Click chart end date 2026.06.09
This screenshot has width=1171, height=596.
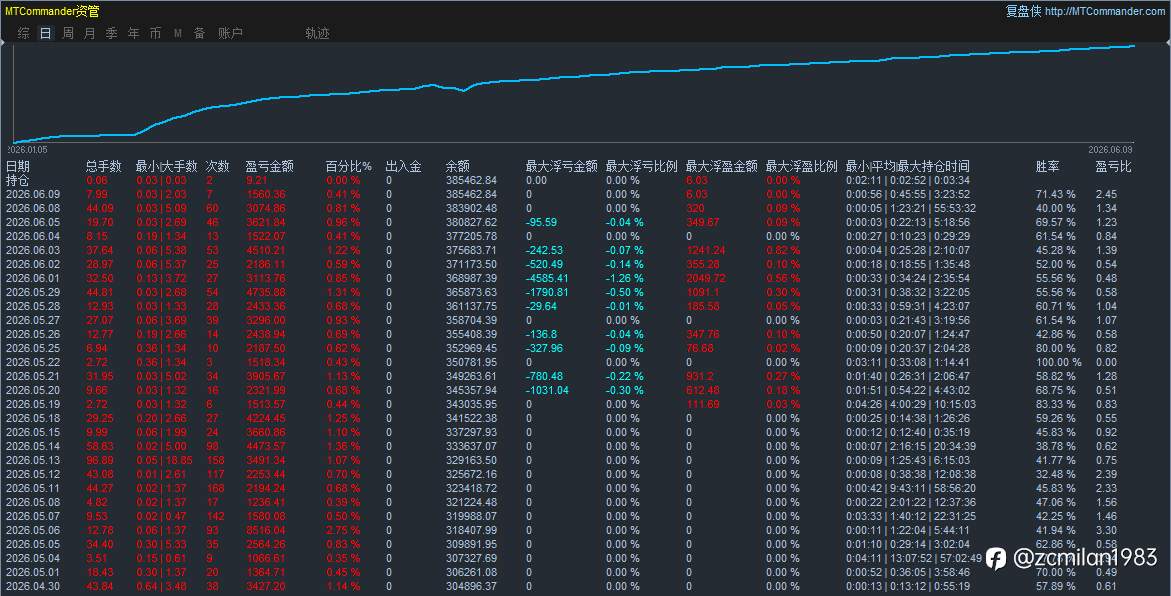point(1111,149)
